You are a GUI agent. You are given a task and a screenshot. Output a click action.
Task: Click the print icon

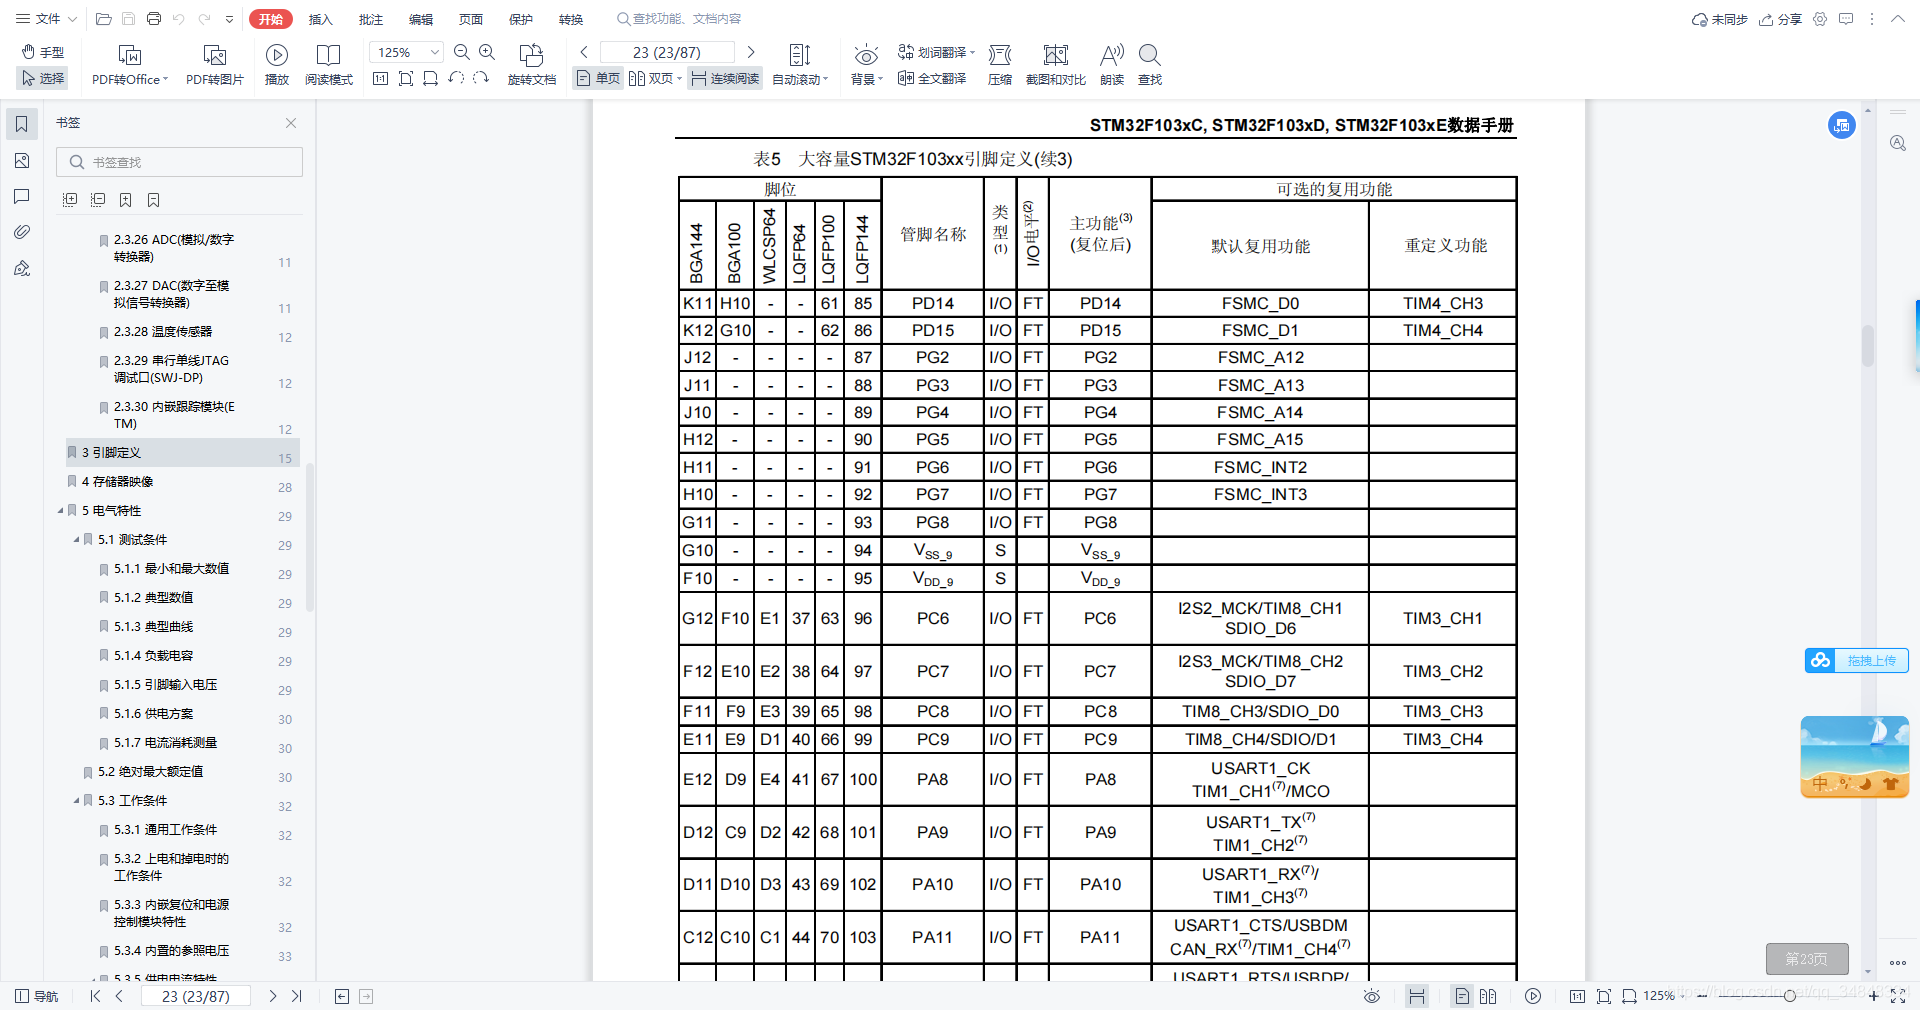(154, 19)
